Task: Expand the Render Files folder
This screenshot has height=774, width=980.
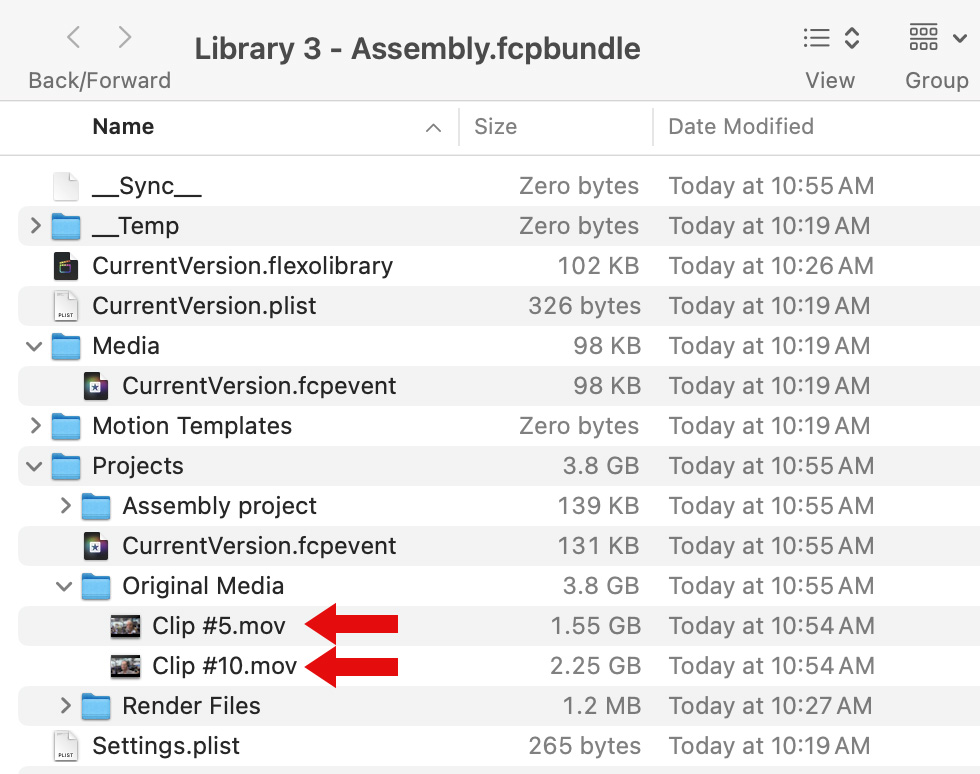Action: [x=66, y=706]
